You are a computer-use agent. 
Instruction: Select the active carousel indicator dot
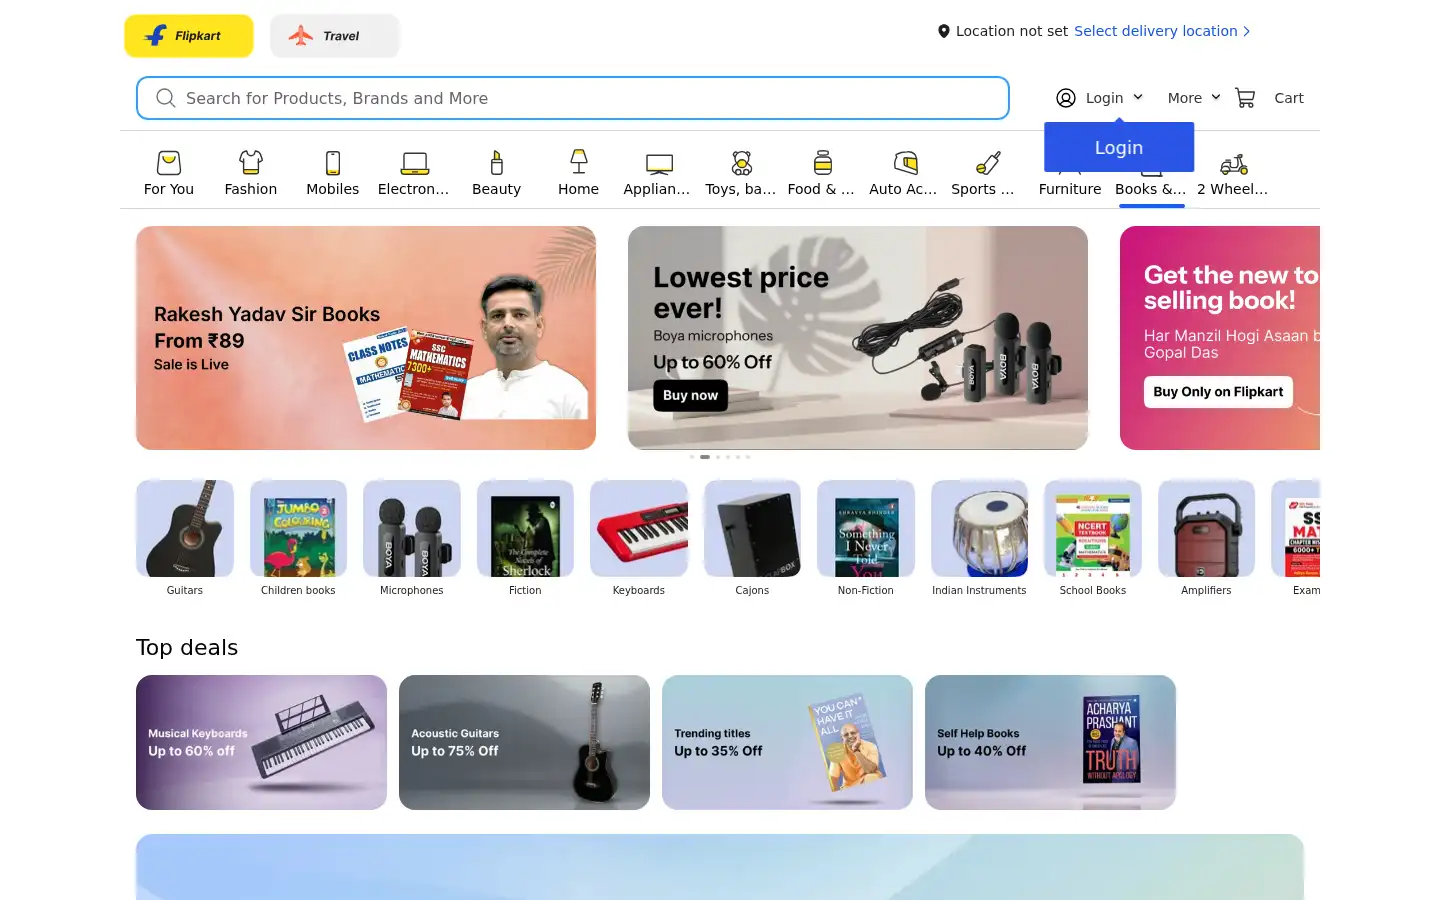[705, 457]
